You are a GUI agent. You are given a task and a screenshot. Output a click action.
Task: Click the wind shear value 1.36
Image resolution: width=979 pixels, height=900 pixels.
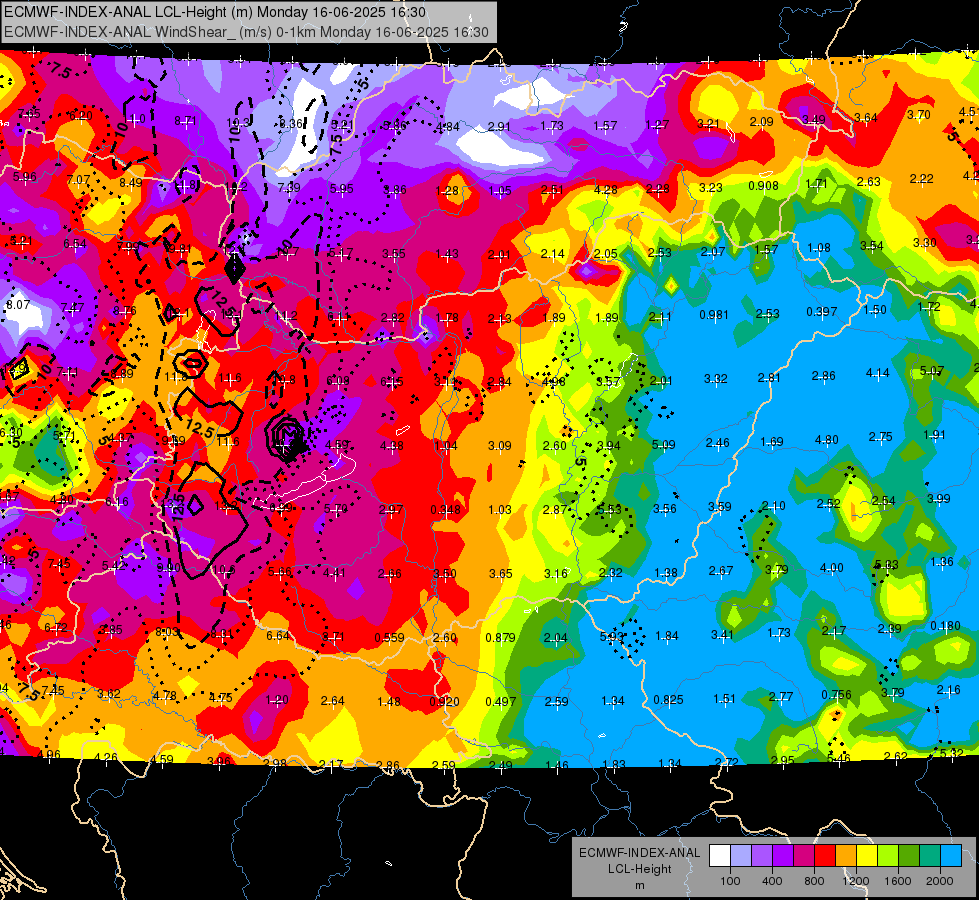pos(942,561)
